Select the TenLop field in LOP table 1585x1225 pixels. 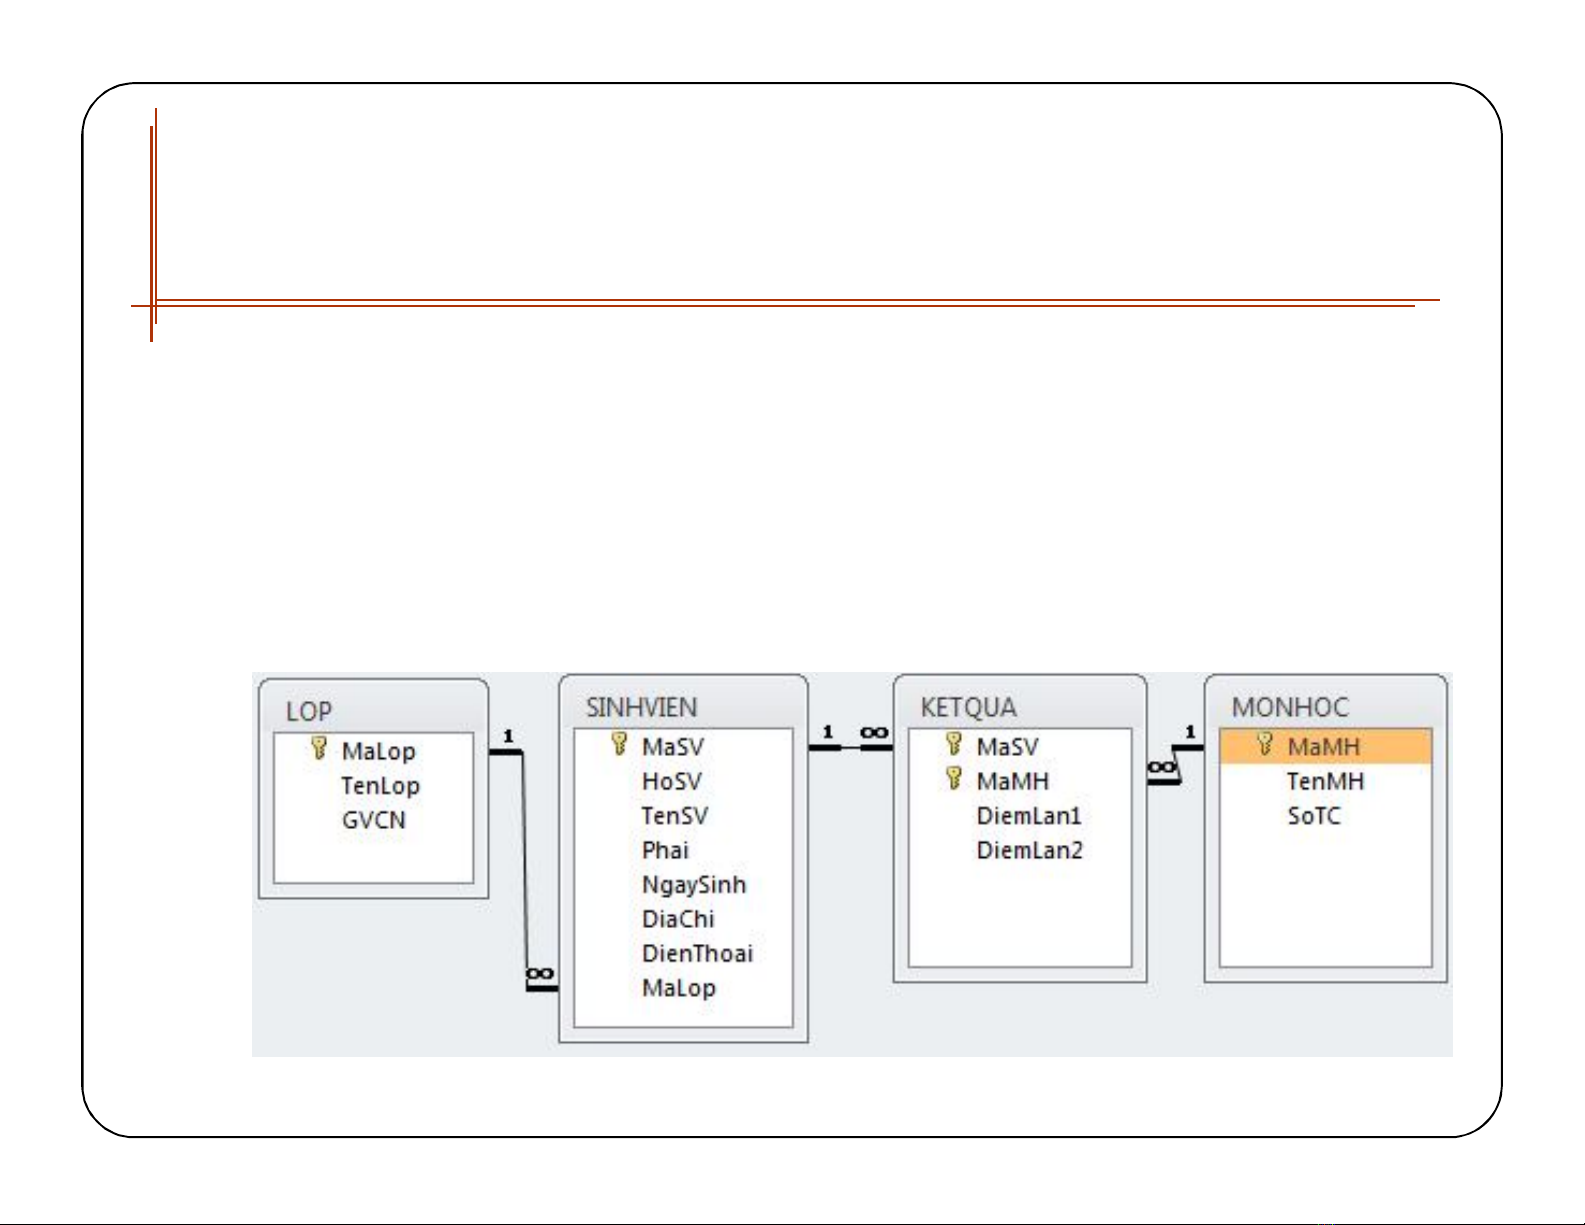[x=380, y=786]
